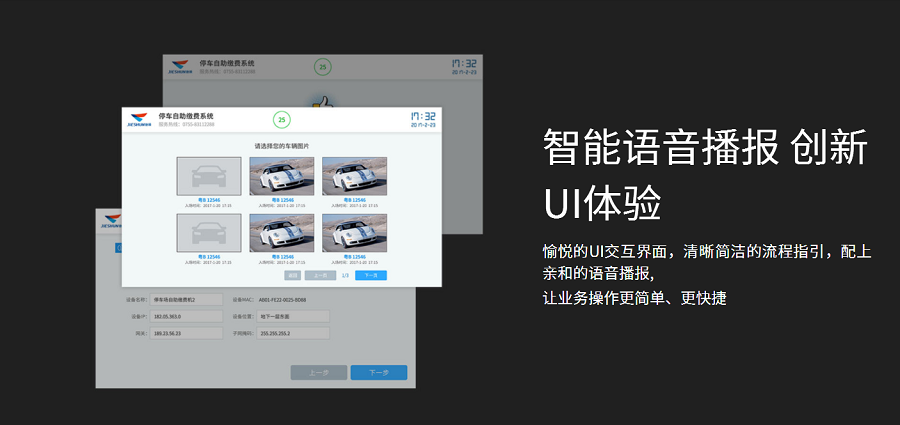Choose the rightmost white car photo in top row
900x425 pixels.
354,176
